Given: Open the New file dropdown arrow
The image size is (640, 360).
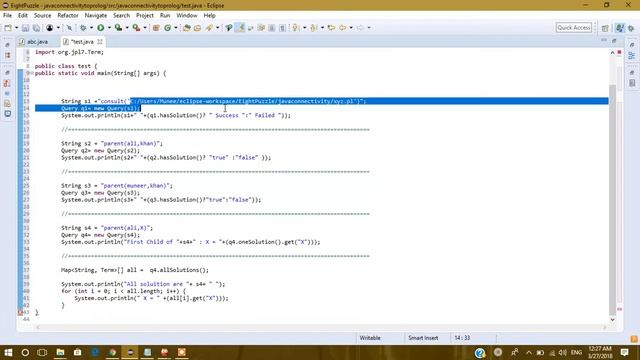Looking at the screenshot, I should (16, 28).
